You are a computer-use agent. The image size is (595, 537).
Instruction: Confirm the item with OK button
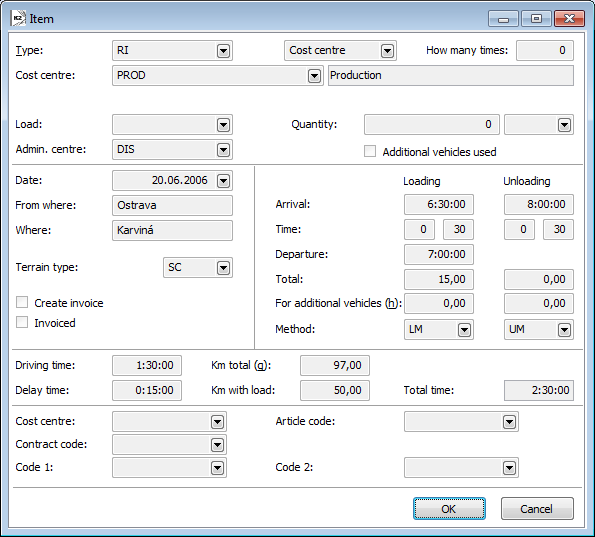449,509
